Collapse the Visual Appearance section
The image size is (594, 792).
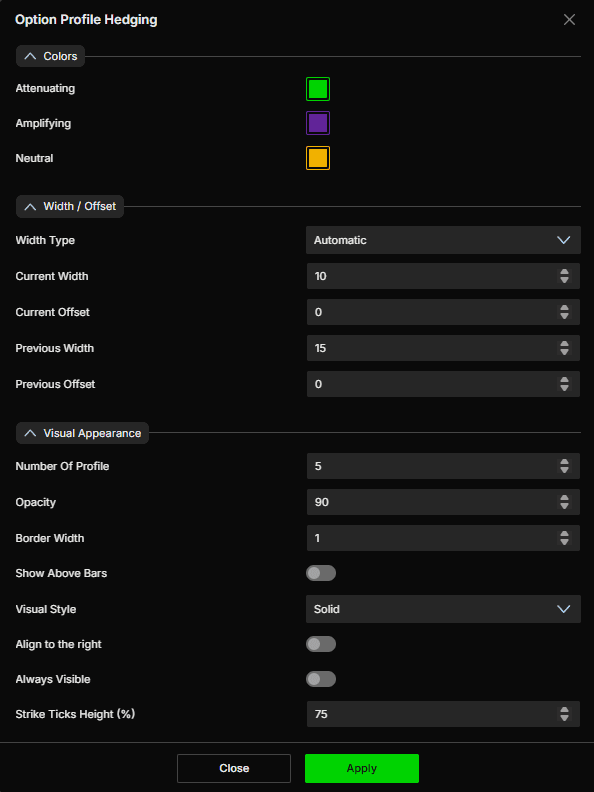[82, 433]
